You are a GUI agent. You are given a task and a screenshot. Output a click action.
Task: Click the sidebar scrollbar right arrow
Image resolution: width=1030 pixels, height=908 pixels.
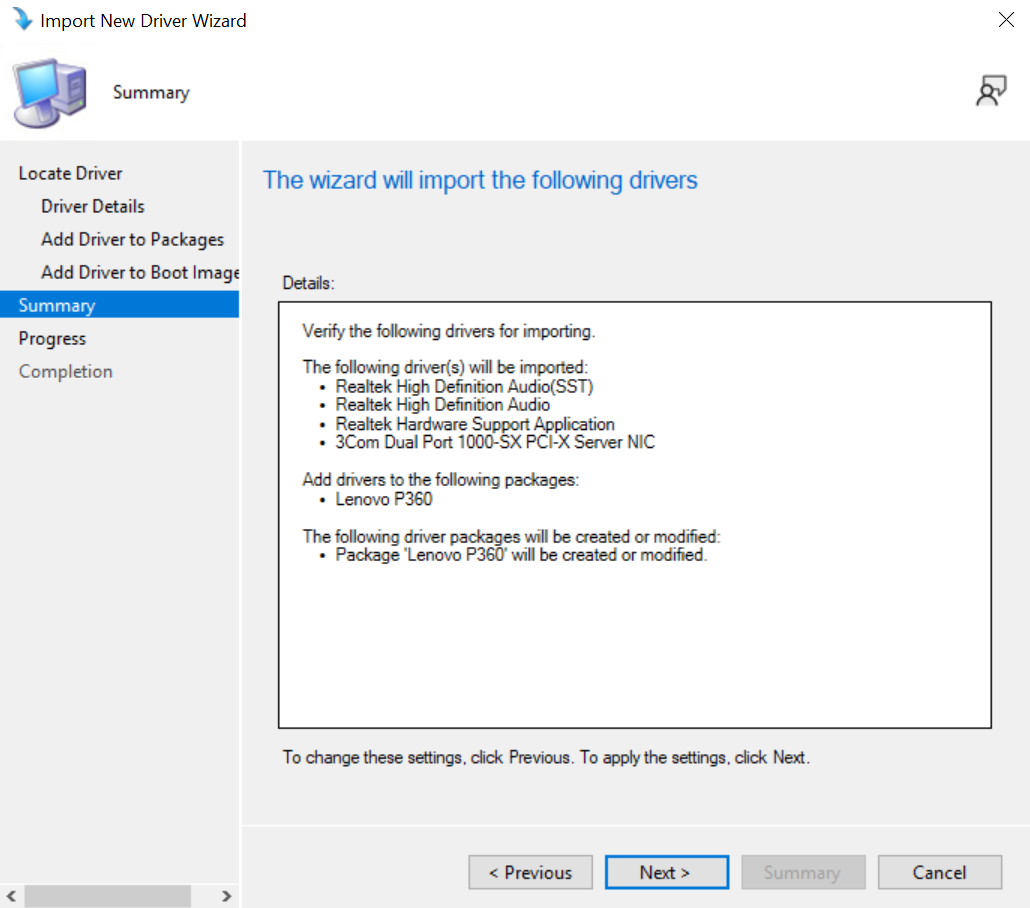227,896
